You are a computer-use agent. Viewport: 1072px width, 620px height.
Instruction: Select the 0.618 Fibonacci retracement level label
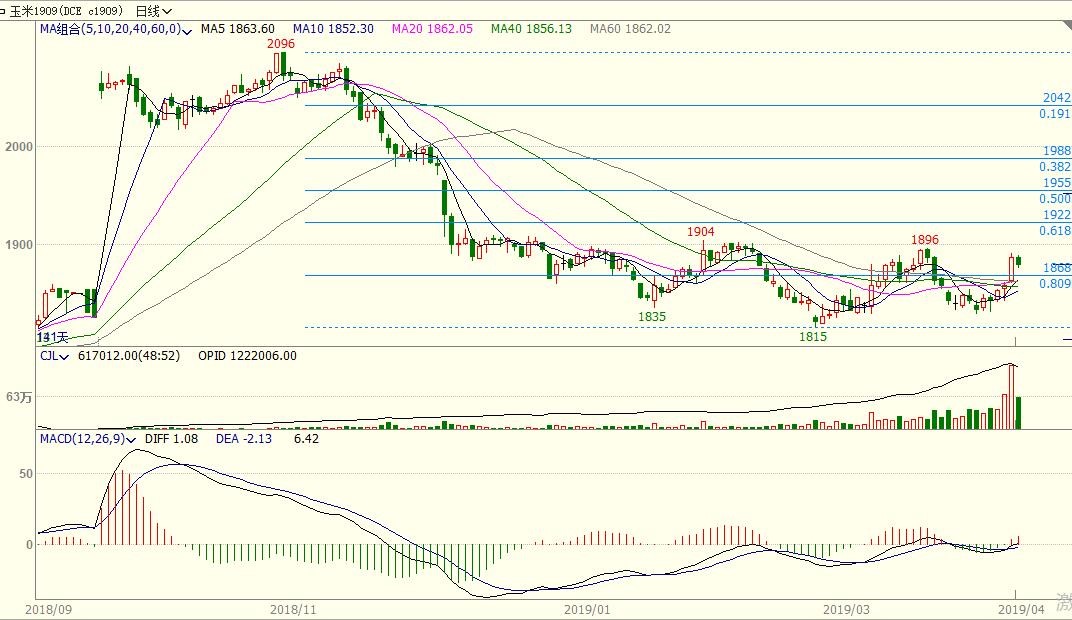(1054, 231)
